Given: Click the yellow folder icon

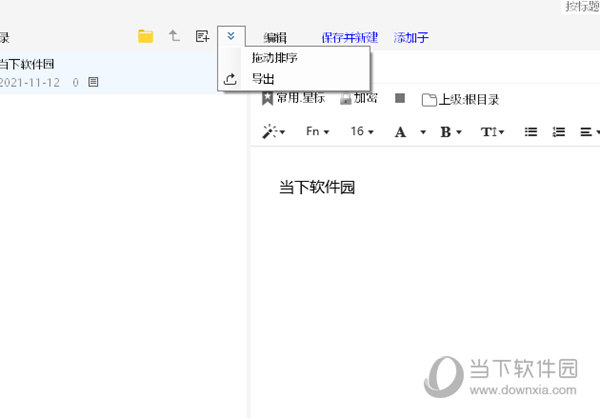Looking at the screenshot, I should click(146, 36).
